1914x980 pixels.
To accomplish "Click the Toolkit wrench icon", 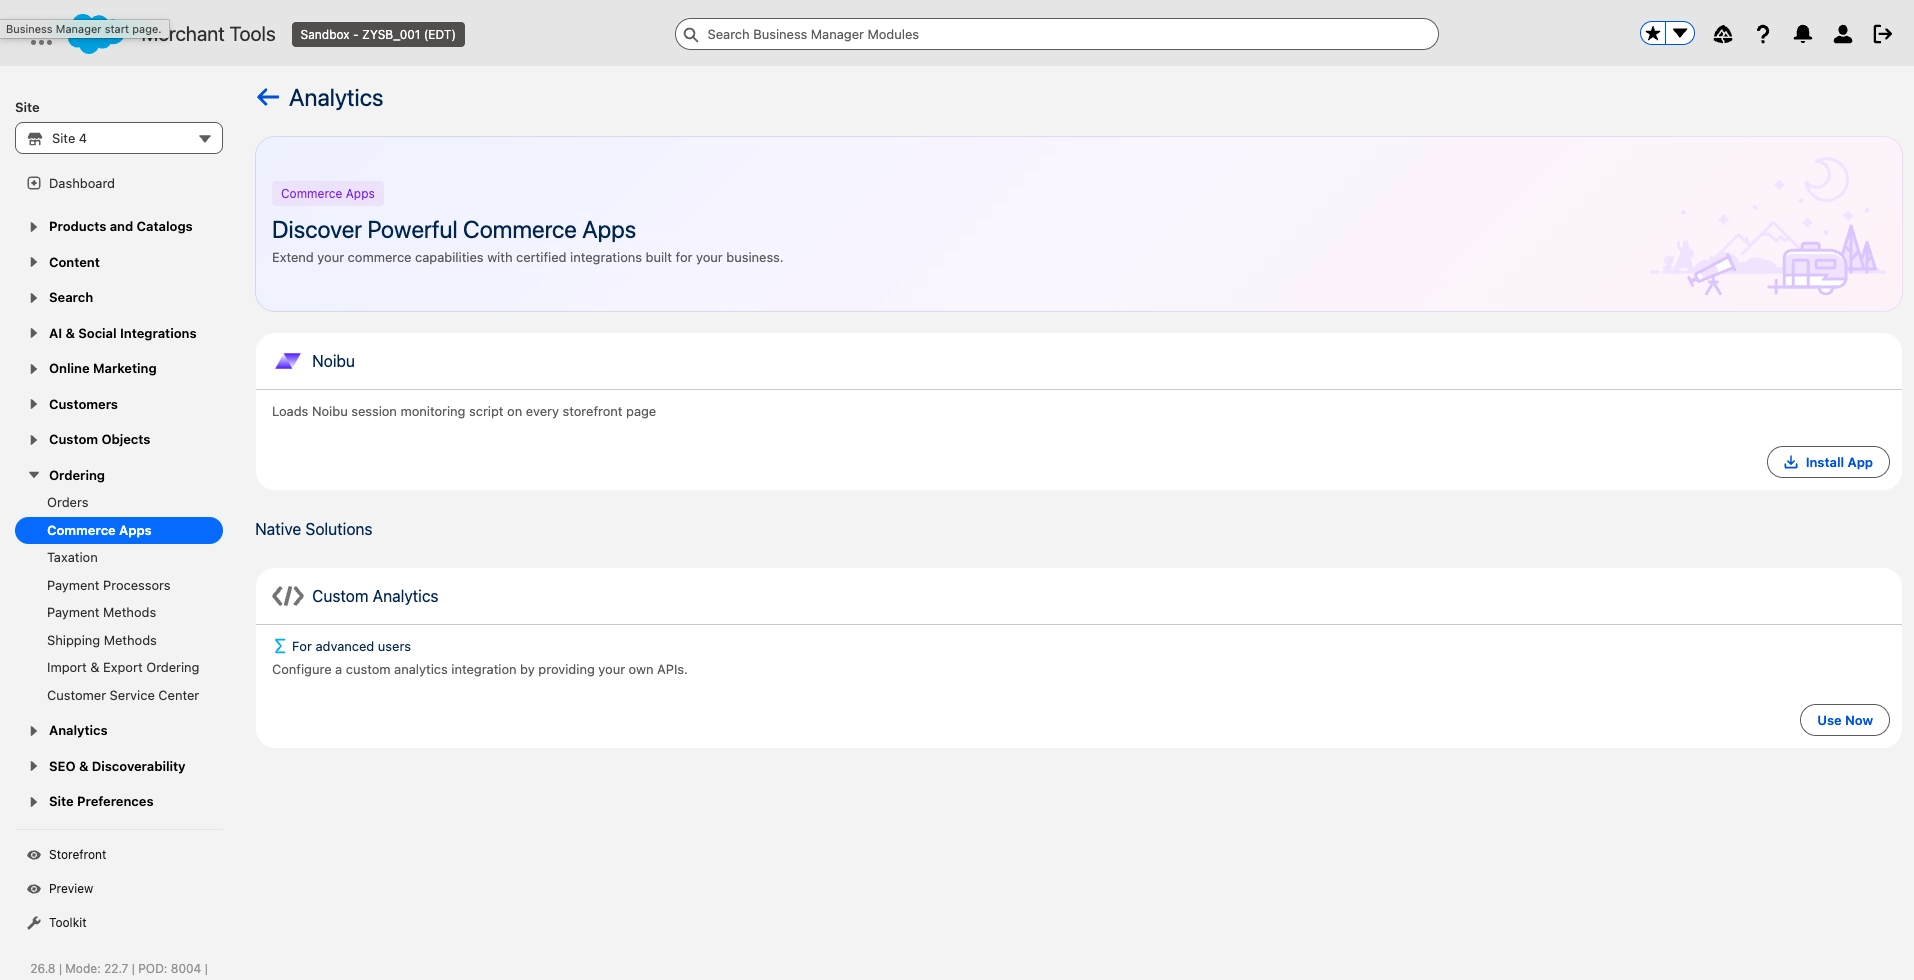I will [34, 923].
